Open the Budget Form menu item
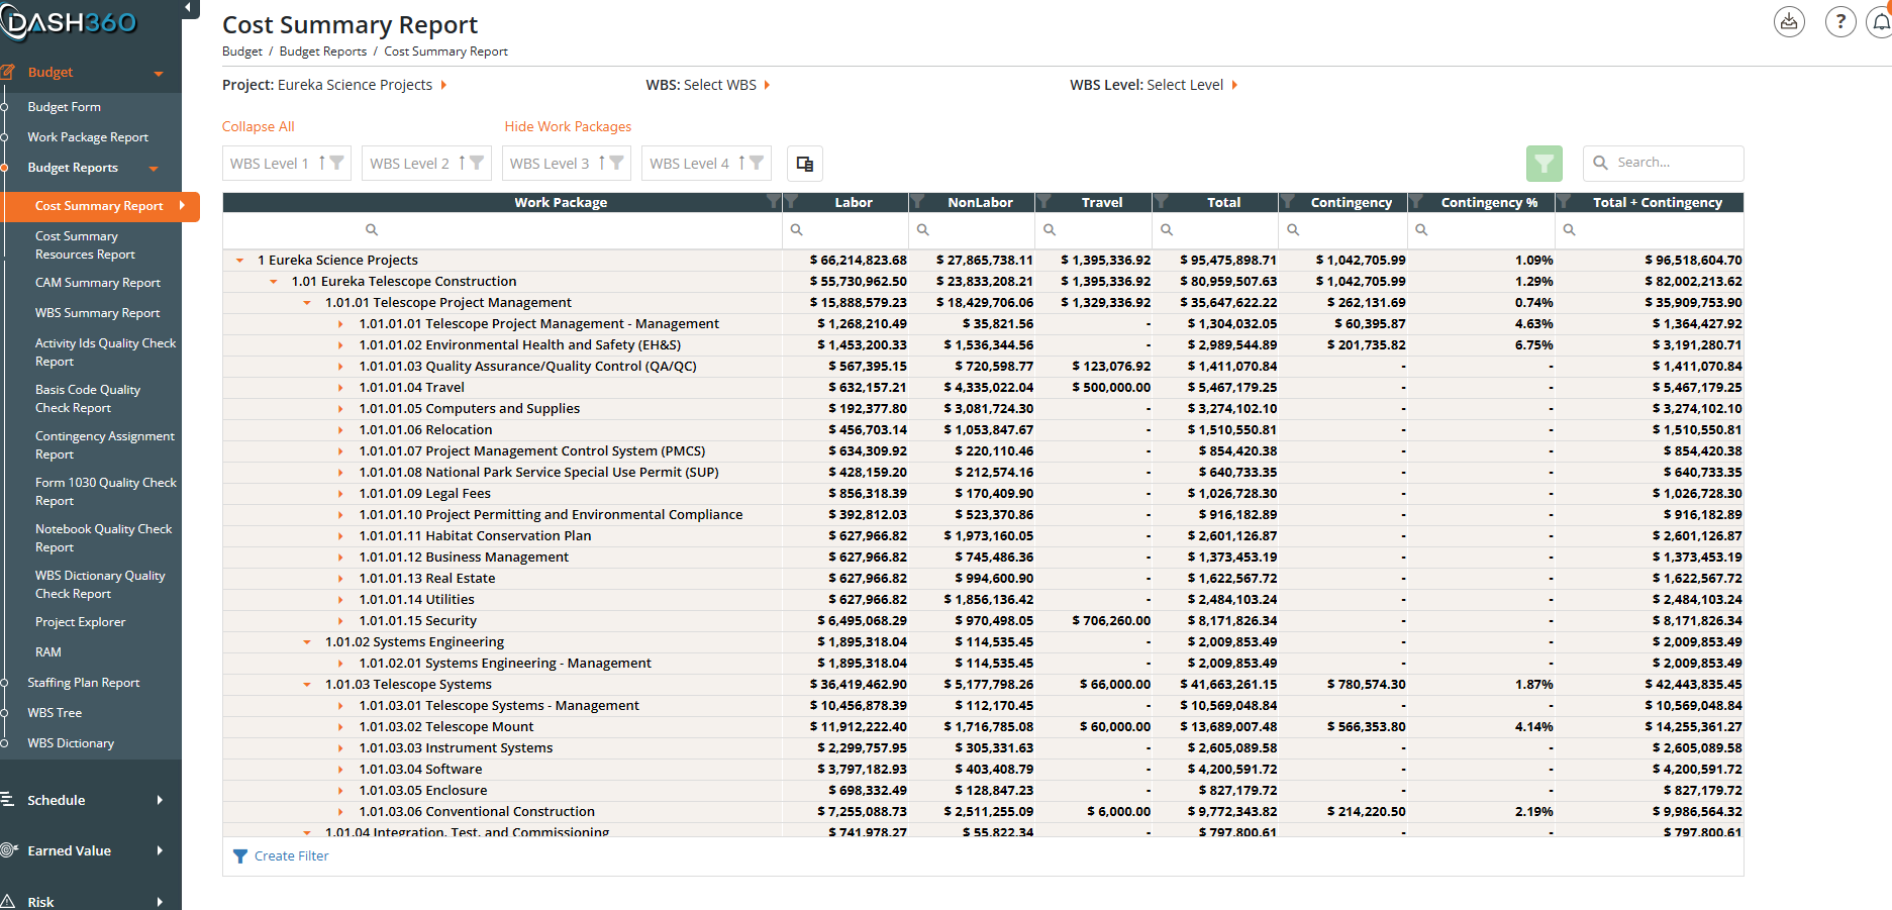Screen dimensions: 1892x910 (x=64, y=107)
